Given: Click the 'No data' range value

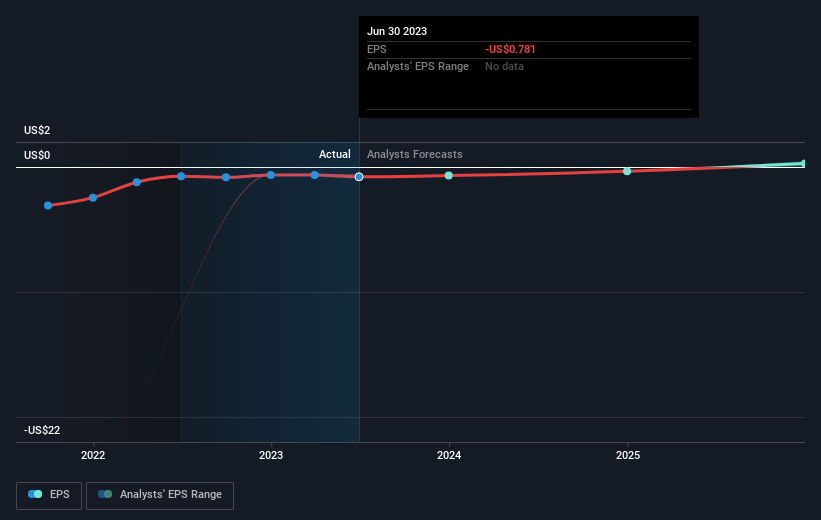Looking at the screenshot, I should [504, 67].
